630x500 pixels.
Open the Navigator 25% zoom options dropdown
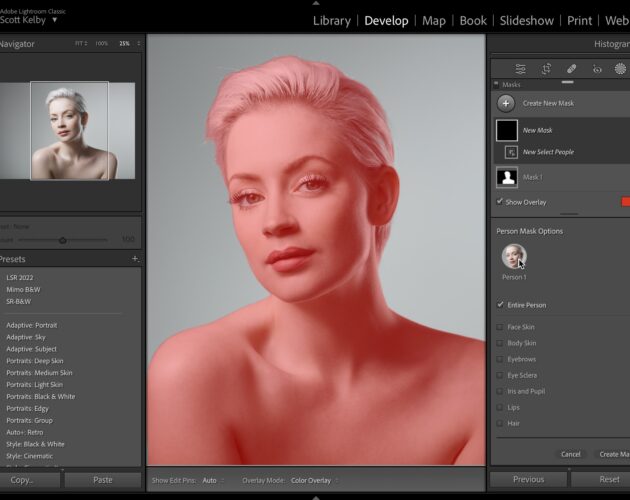[139, 43]
